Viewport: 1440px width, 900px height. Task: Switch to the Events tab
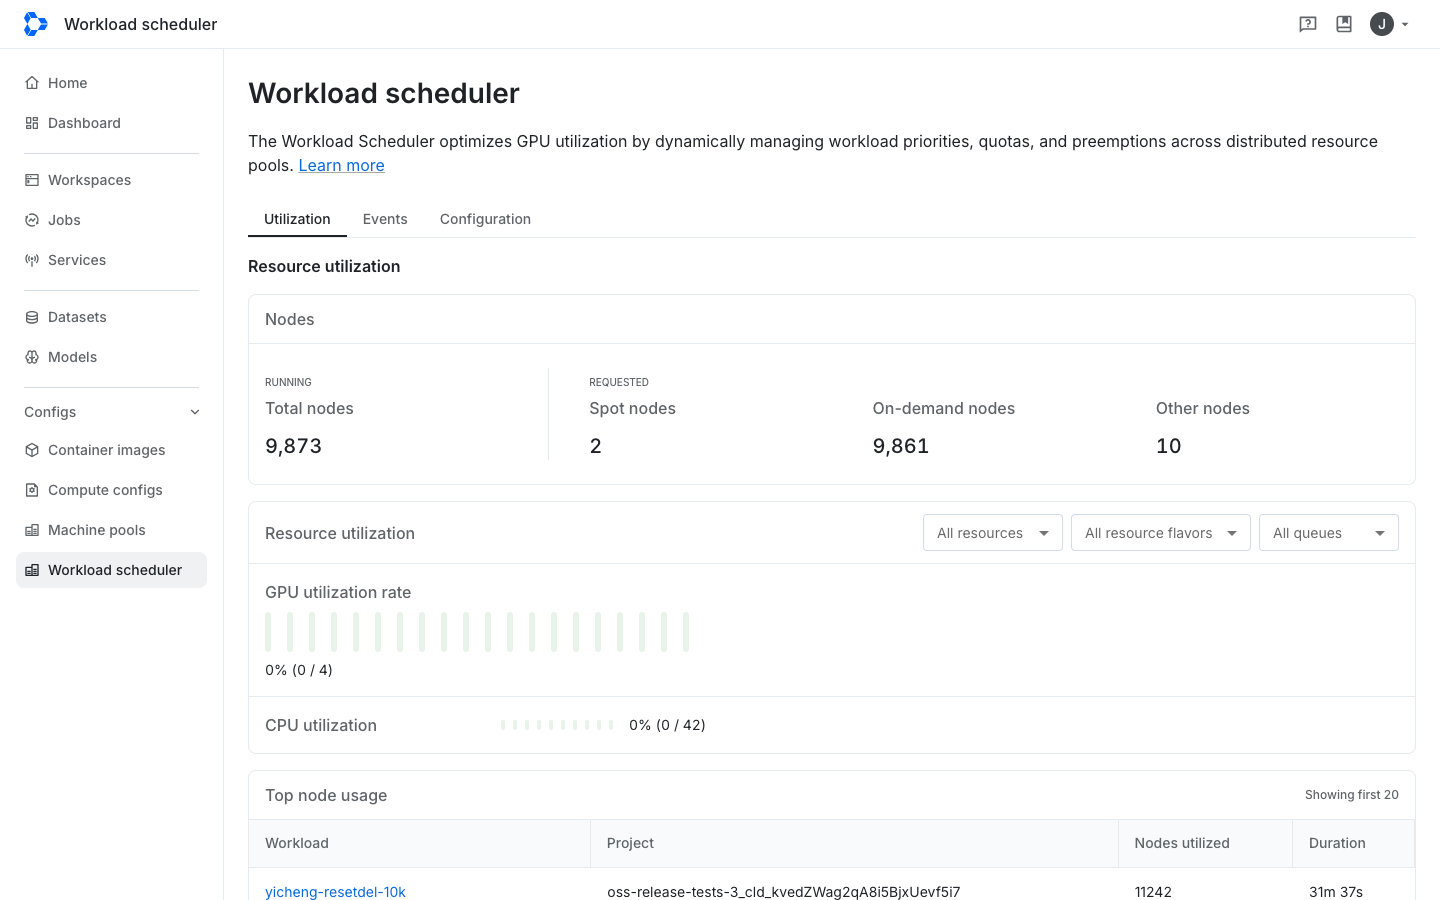[x=385, y=219]
